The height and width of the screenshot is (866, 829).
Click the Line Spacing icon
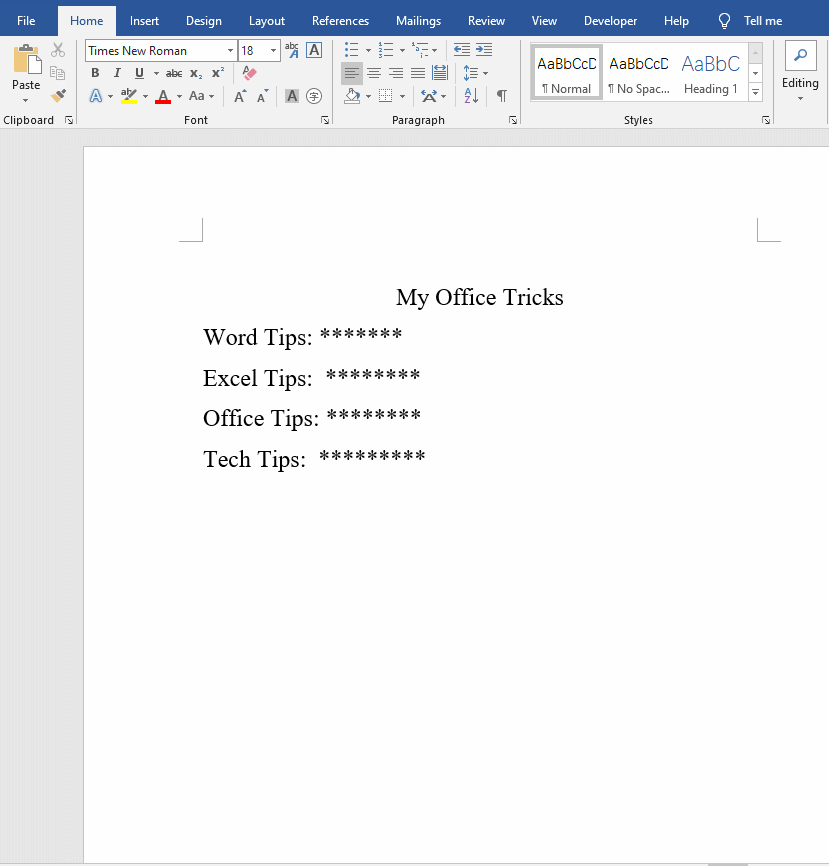point(471,73)
